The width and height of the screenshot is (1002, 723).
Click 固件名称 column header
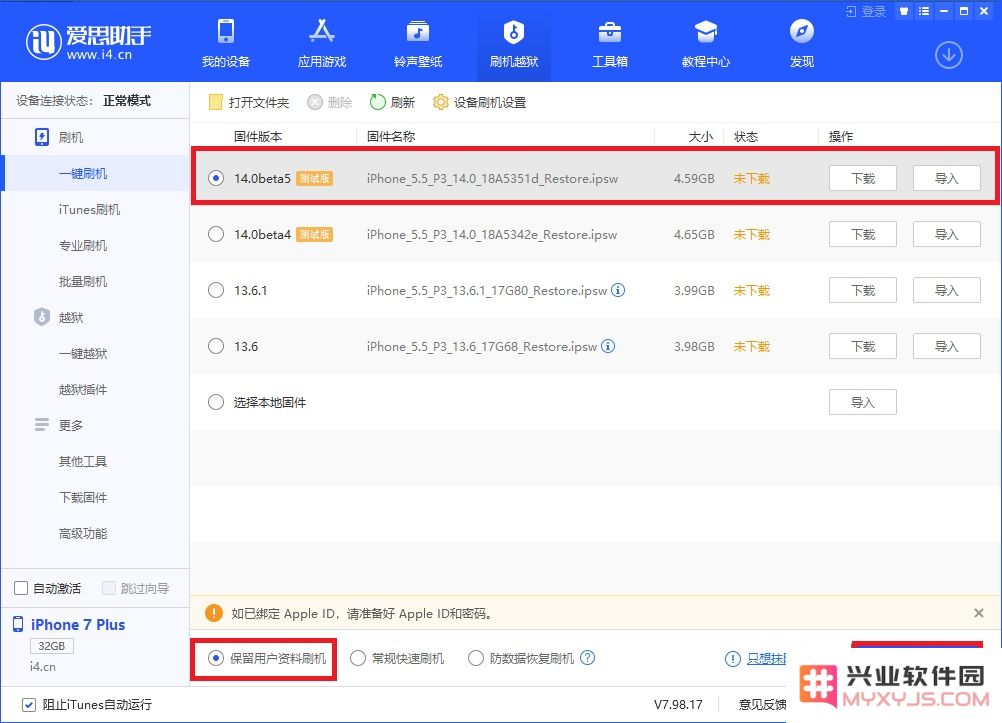click(391, 136)
